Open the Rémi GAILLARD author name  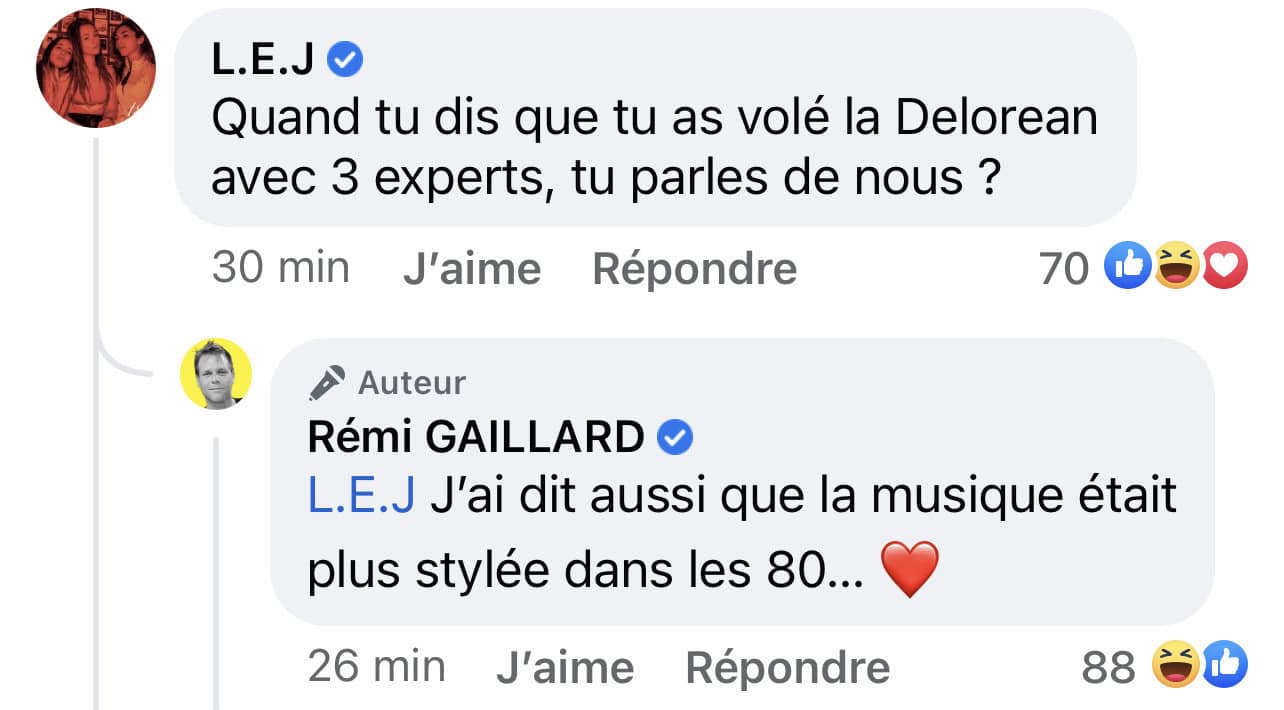pos(476,437)
